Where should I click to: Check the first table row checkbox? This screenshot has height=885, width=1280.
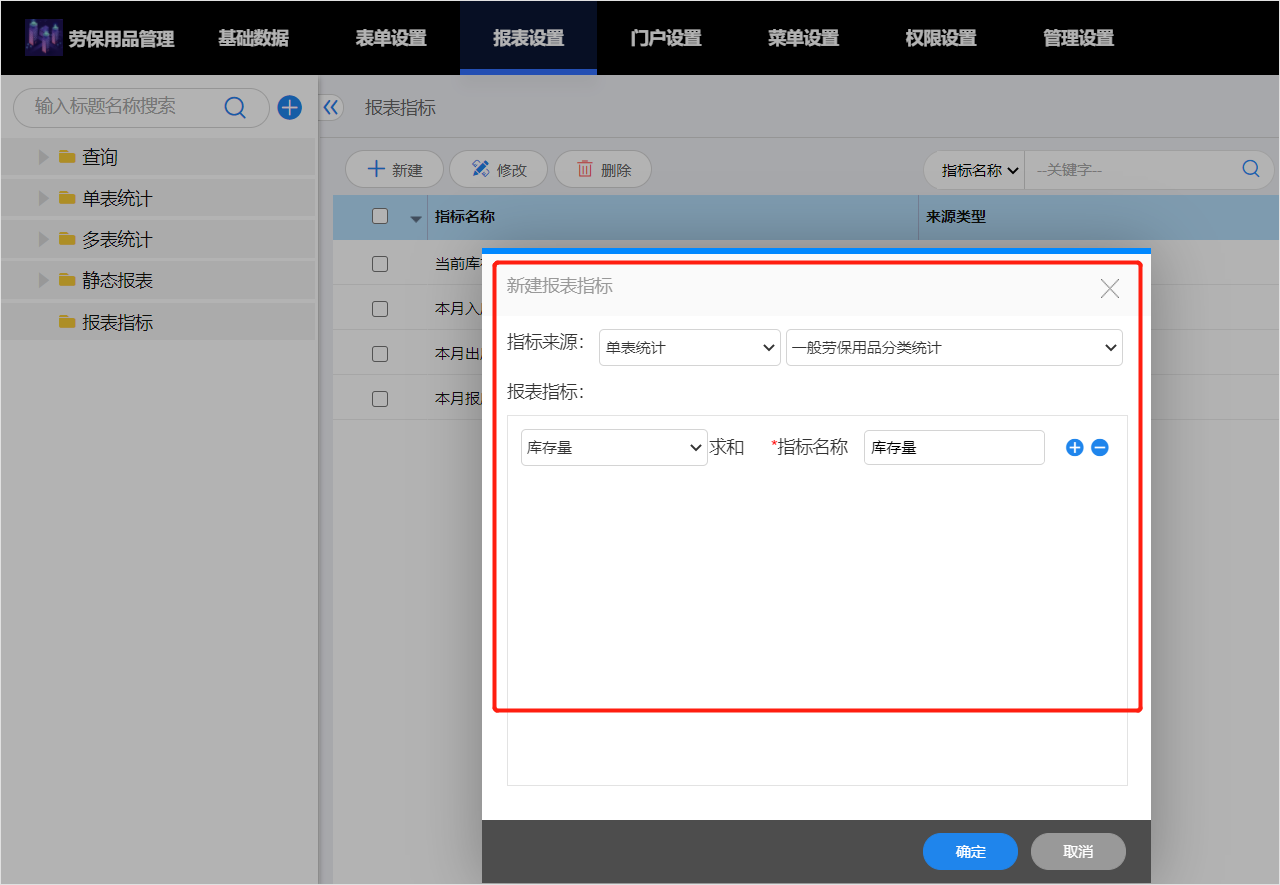click(380, 264)
